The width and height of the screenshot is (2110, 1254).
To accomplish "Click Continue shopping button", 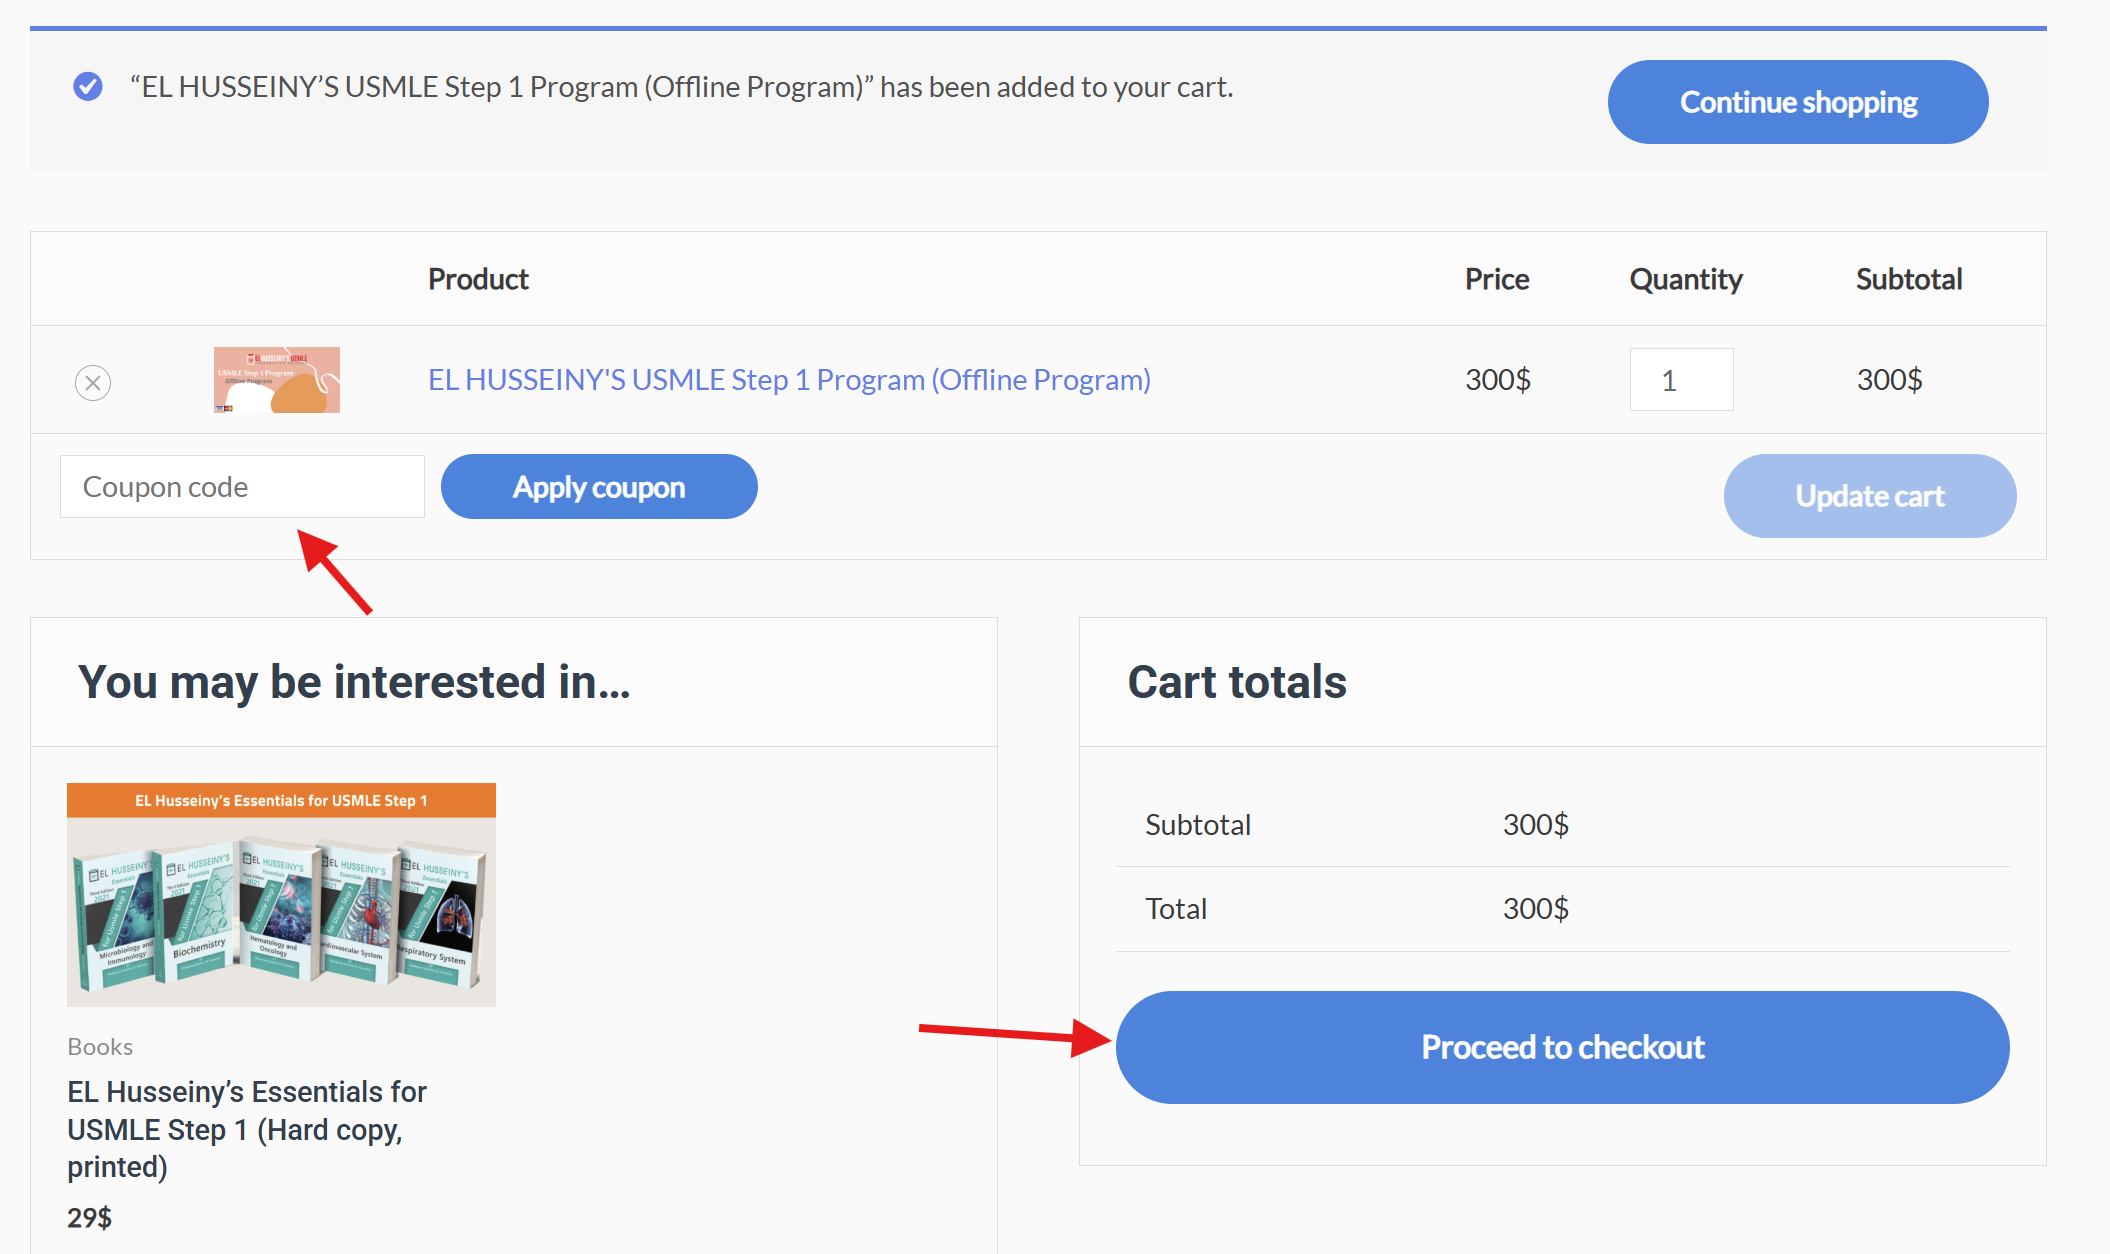I will pos(1798,102).
